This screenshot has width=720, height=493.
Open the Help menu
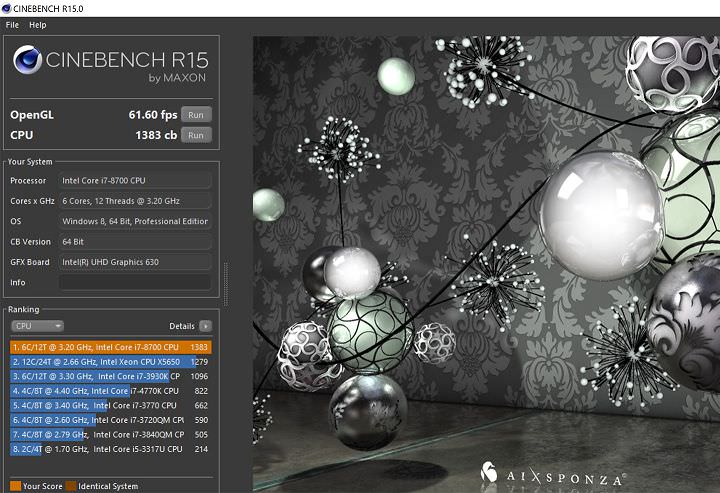[x=38, y=24]
